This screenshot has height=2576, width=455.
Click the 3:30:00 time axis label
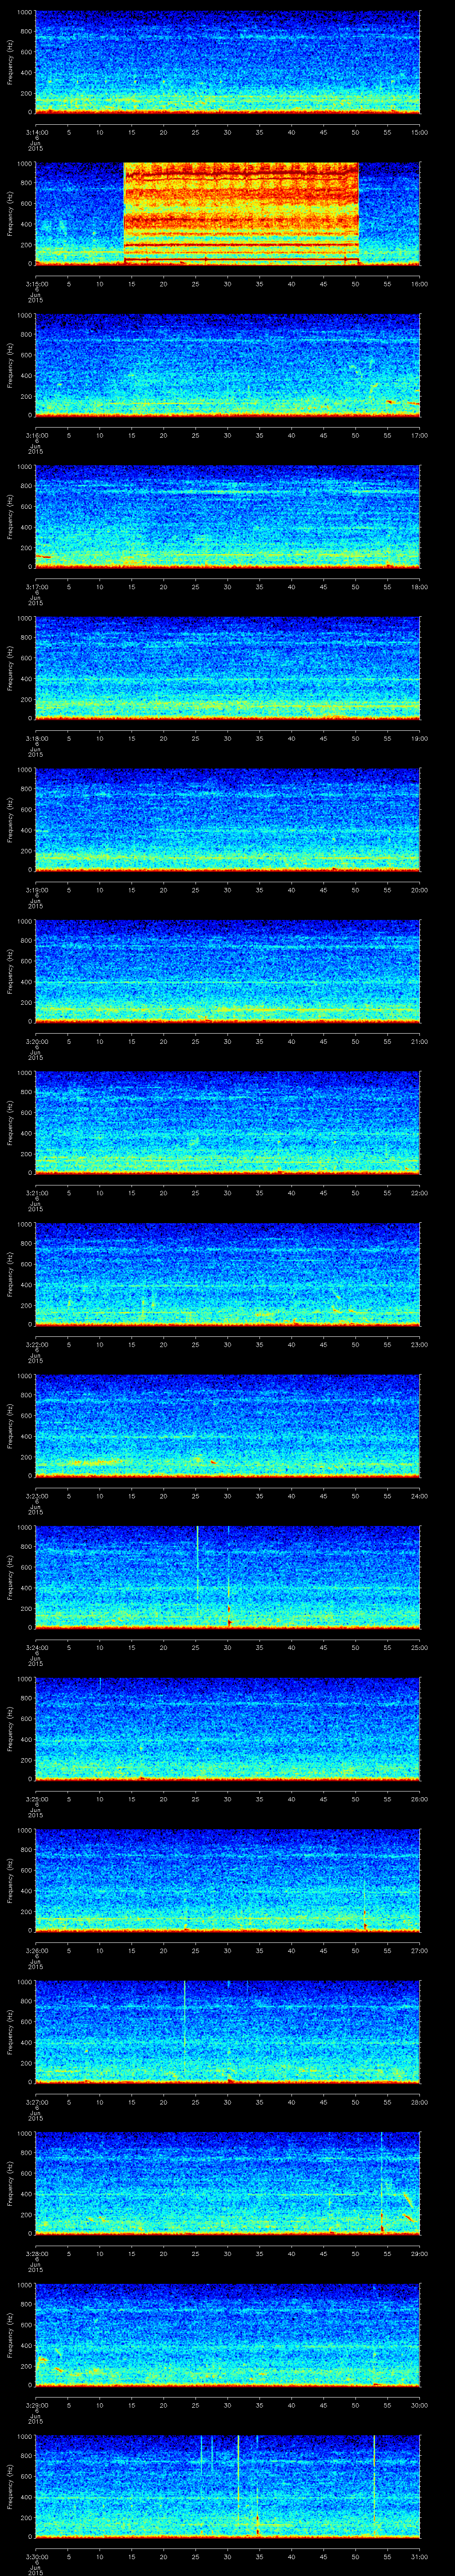[x=36, y=2556]
